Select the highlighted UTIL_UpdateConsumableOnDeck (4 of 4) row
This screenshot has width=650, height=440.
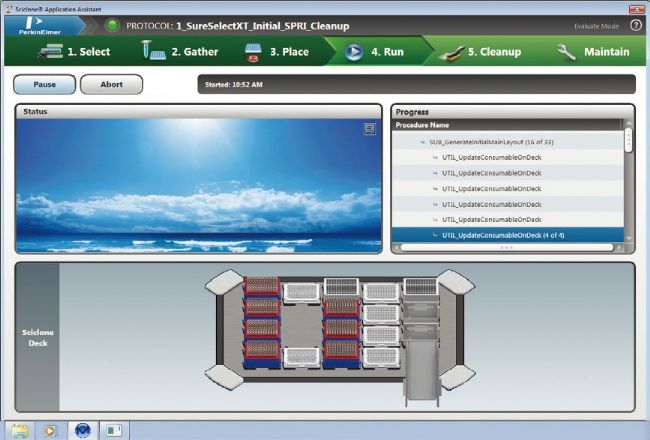507,235
